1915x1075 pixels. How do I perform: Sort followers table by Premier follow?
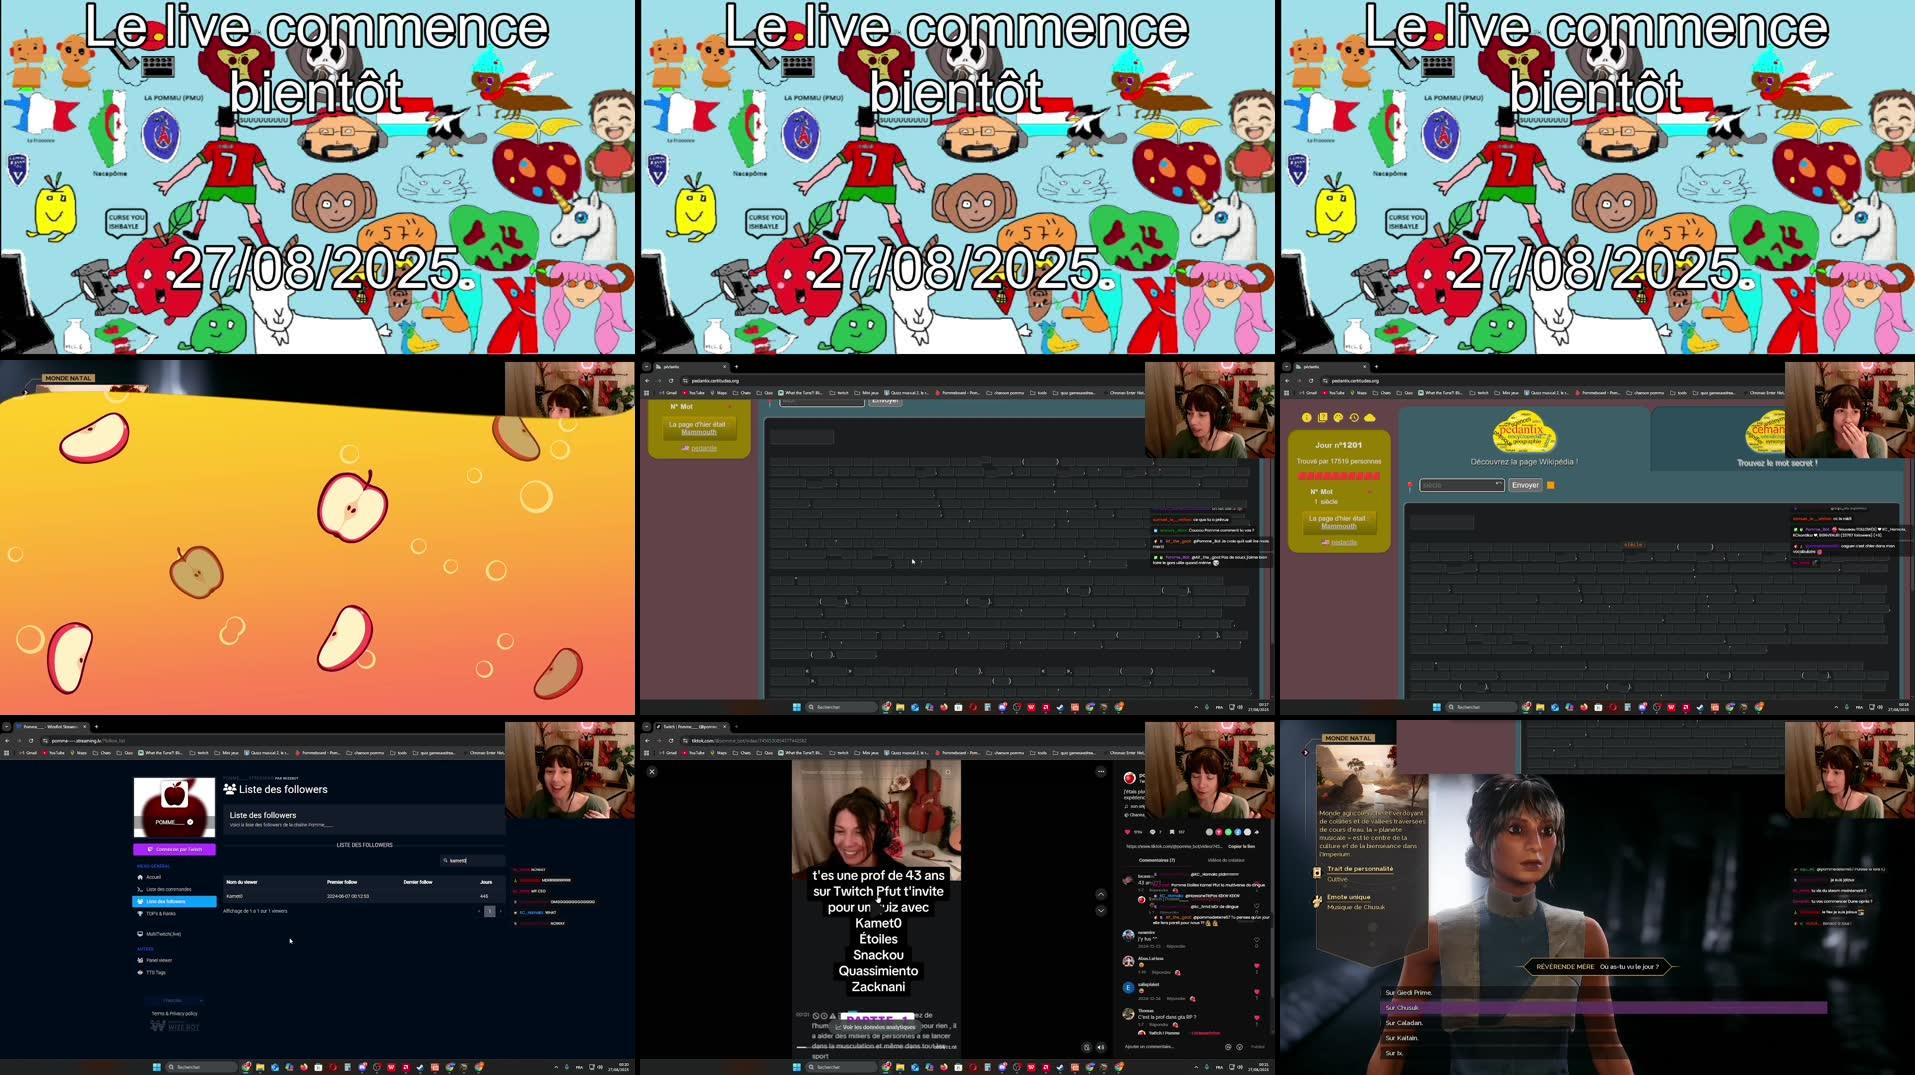tap(342, 882)
